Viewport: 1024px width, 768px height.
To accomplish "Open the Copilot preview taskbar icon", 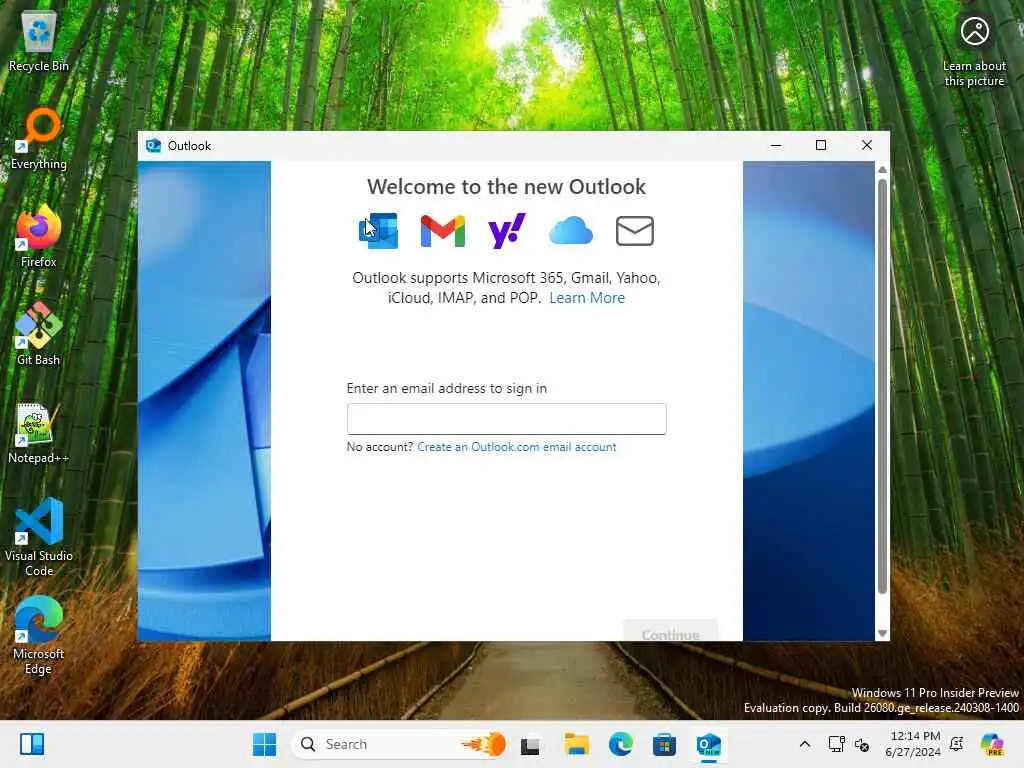I will [x=992, y=744].
